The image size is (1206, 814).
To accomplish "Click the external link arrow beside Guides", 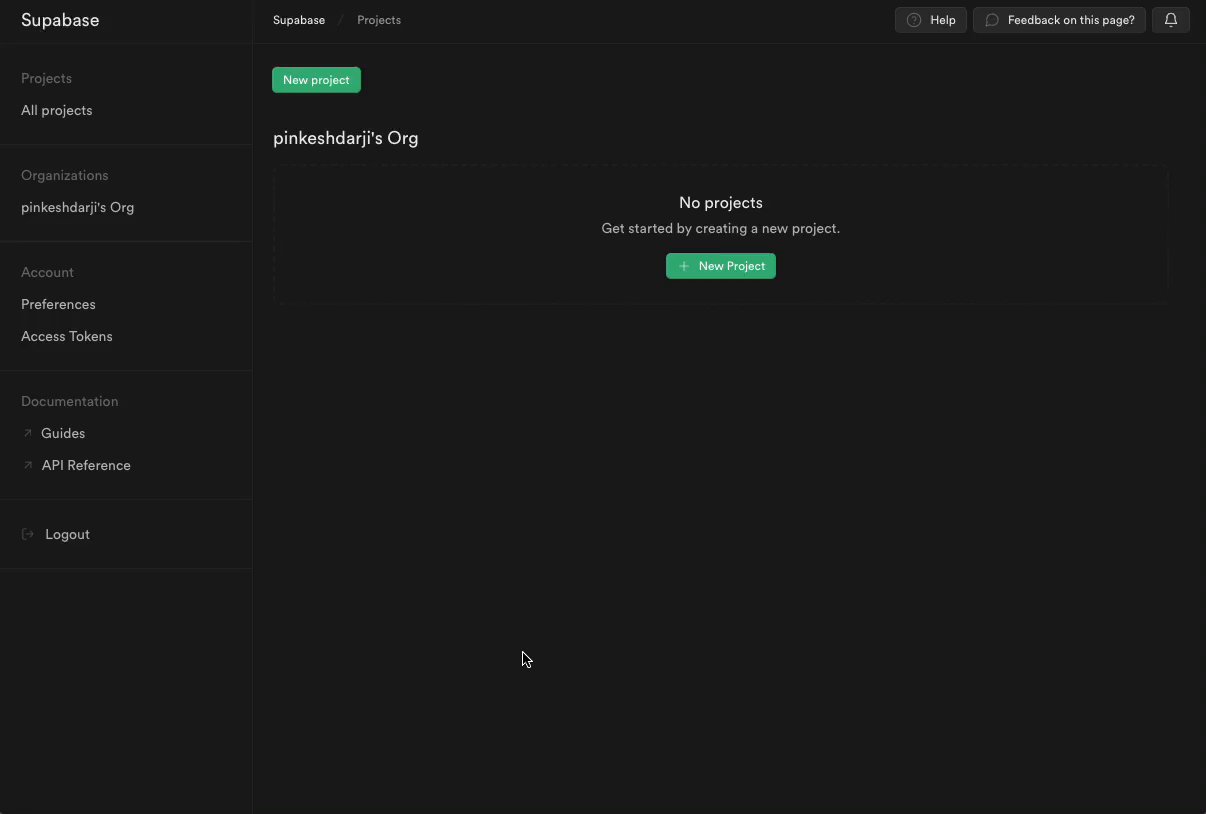I will point(28,433).
